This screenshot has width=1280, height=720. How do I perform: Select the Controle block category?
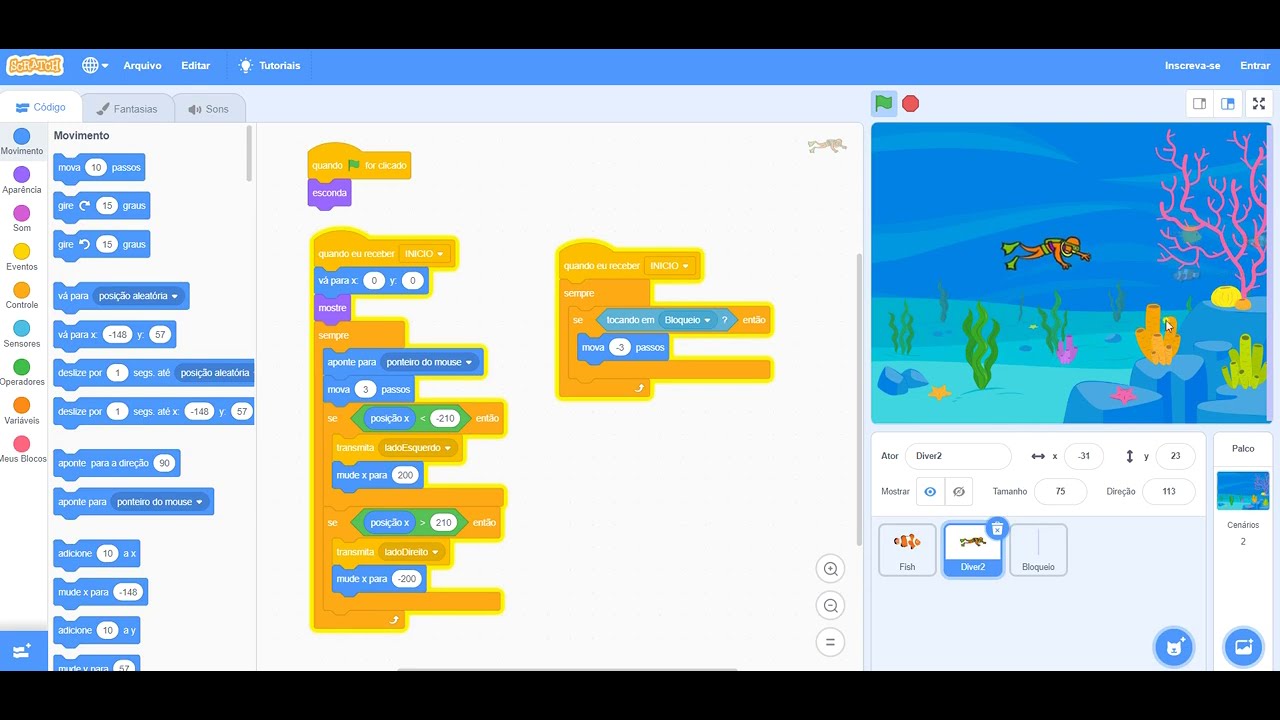pyautogui.click(x=22, y=295)
